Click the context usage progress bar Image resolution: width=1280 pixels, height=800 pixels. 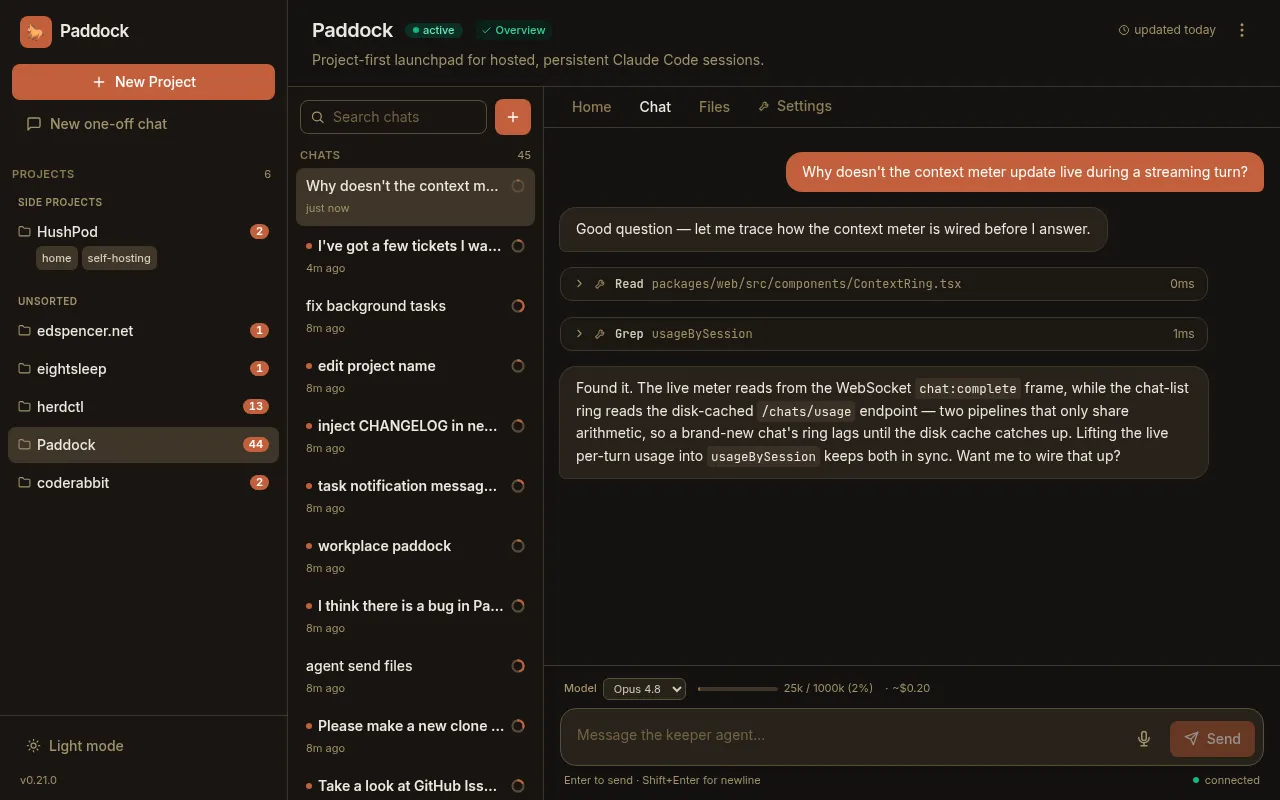tap(737, 689)
